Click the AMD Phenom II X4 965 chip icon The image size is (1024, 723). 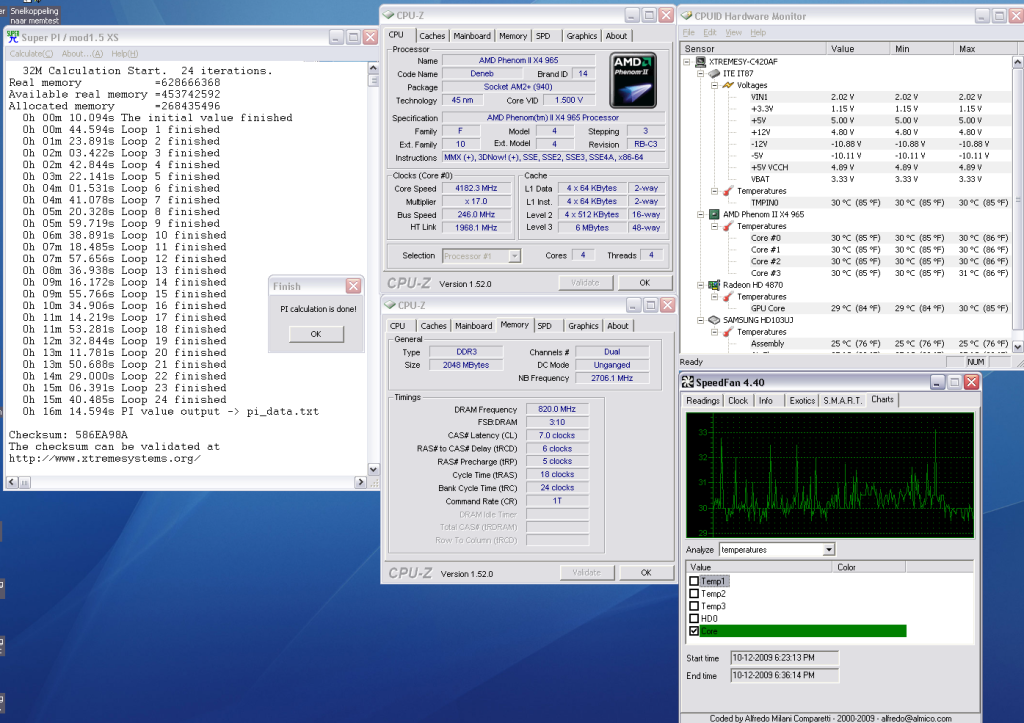pos(715,214)
